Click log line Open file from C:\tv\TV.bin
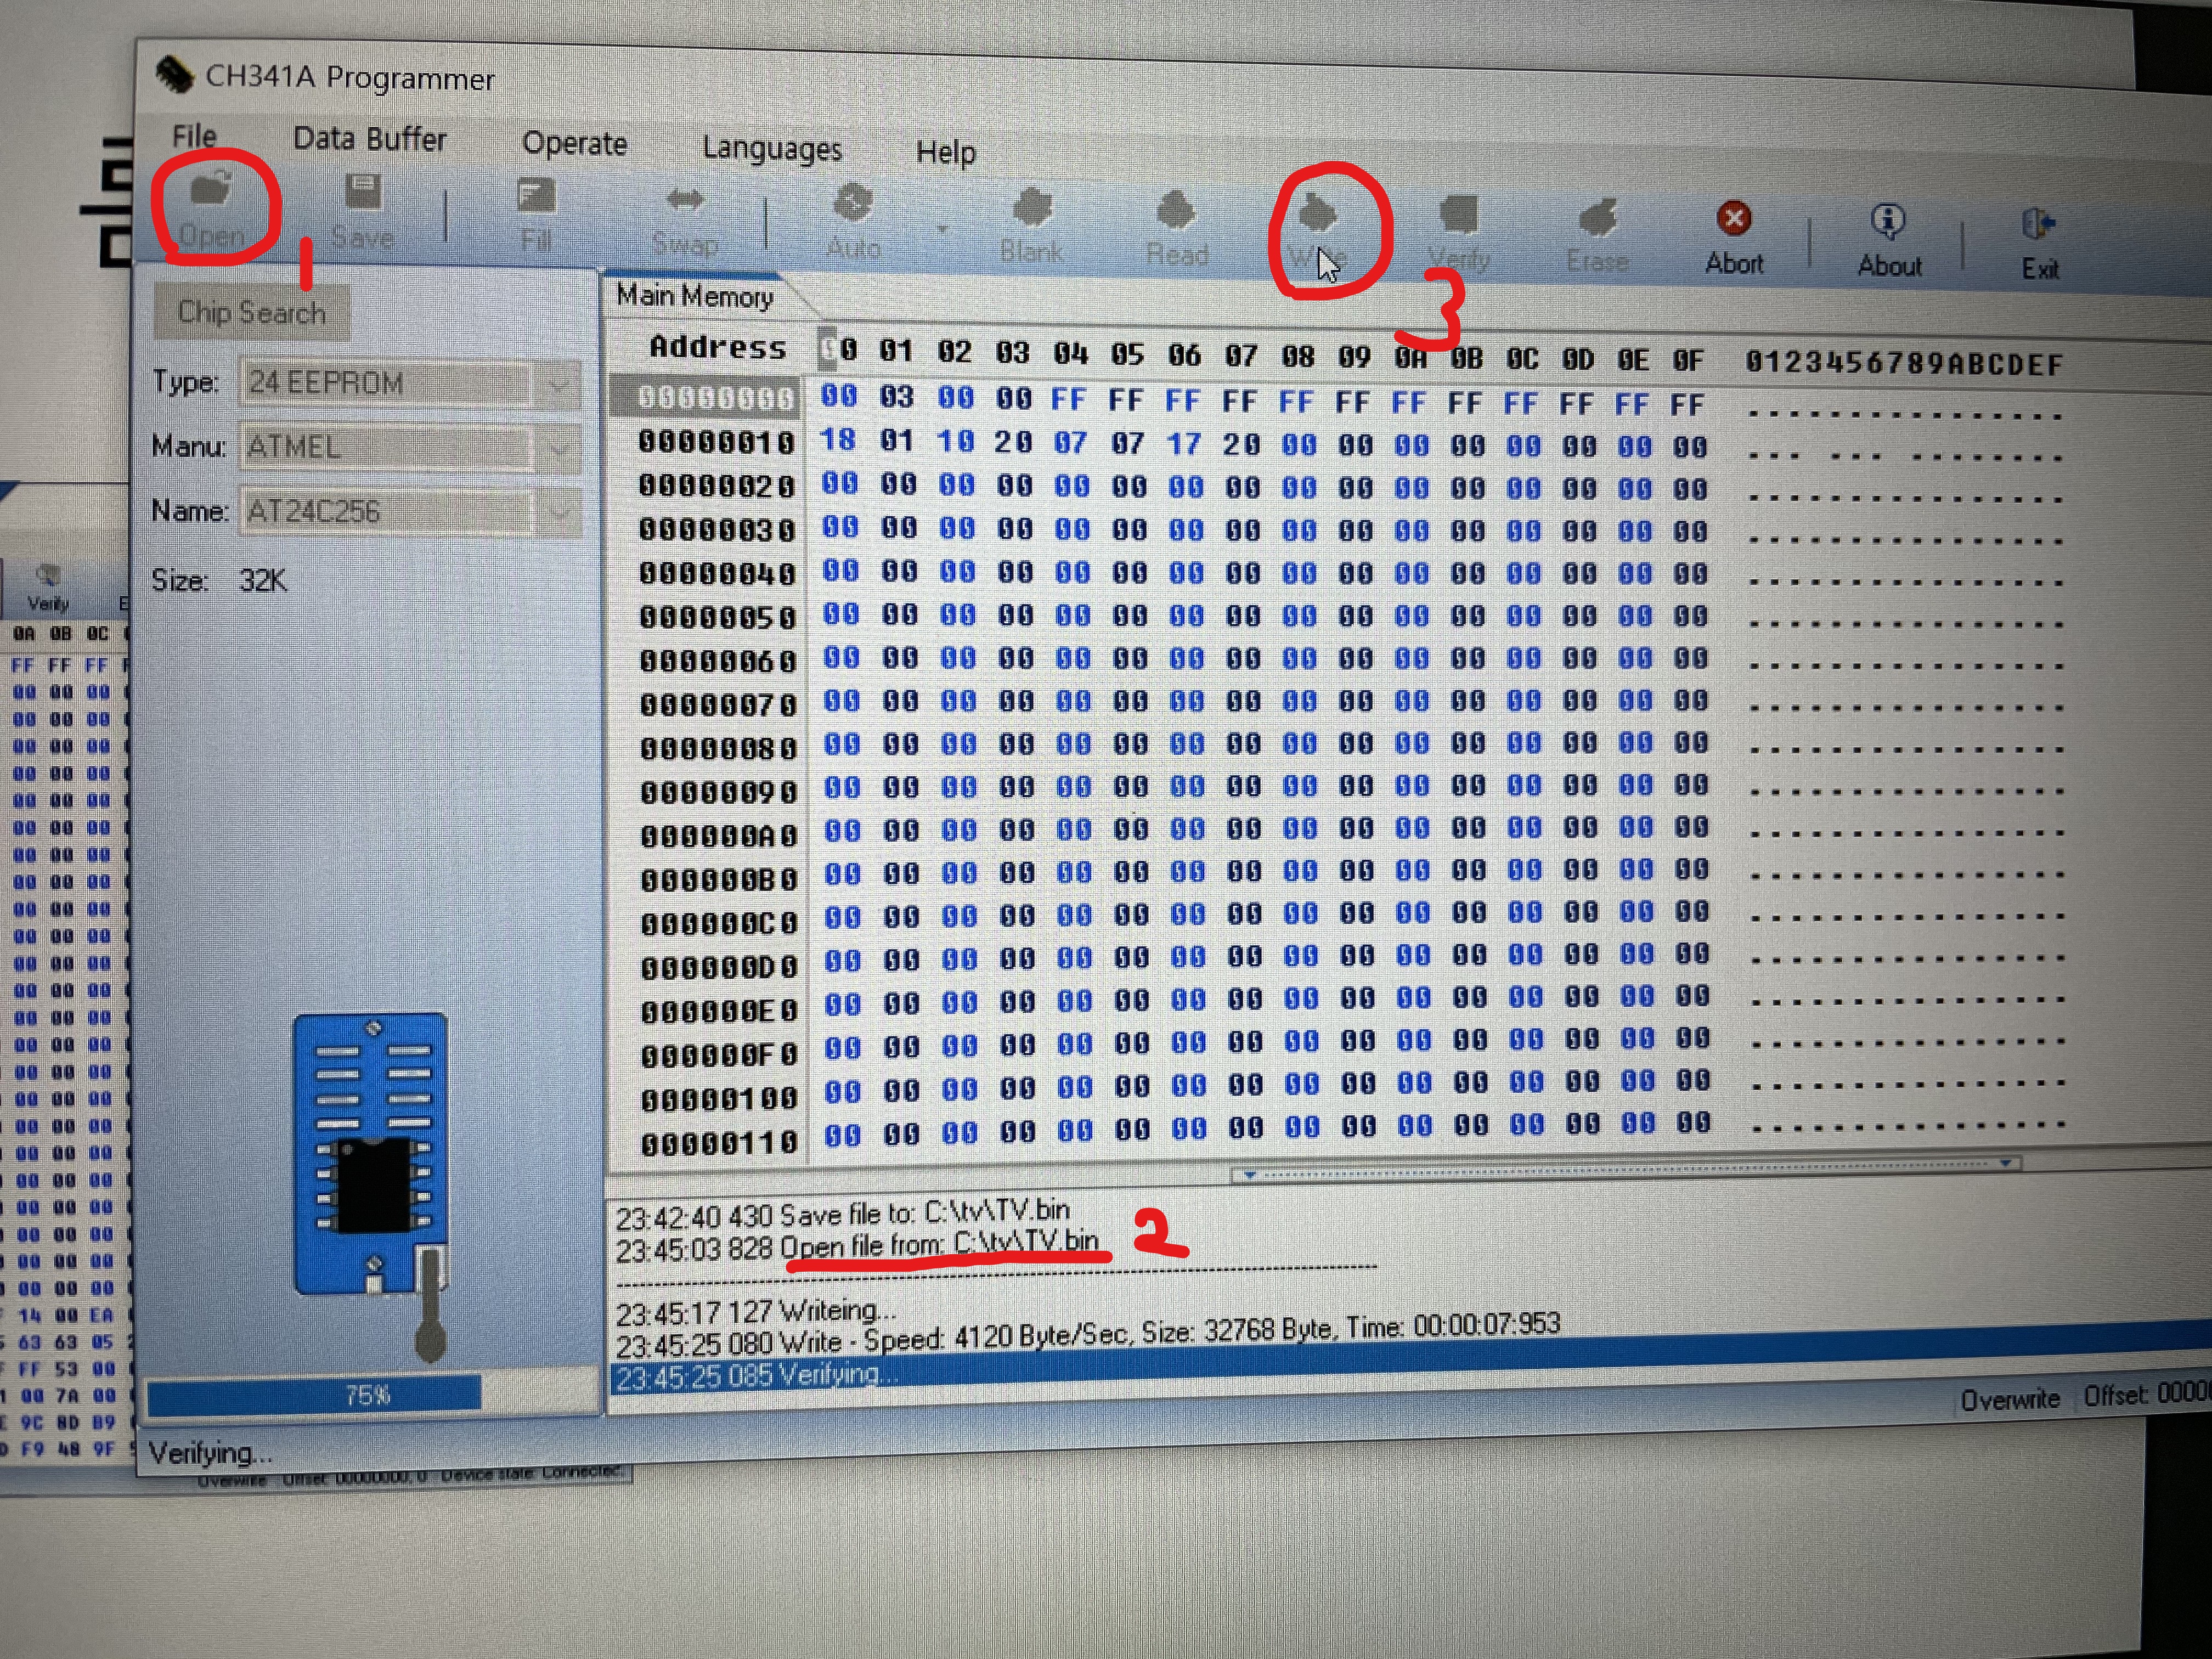This screenshot has height=1659, width=2212. click(856, 1245)
